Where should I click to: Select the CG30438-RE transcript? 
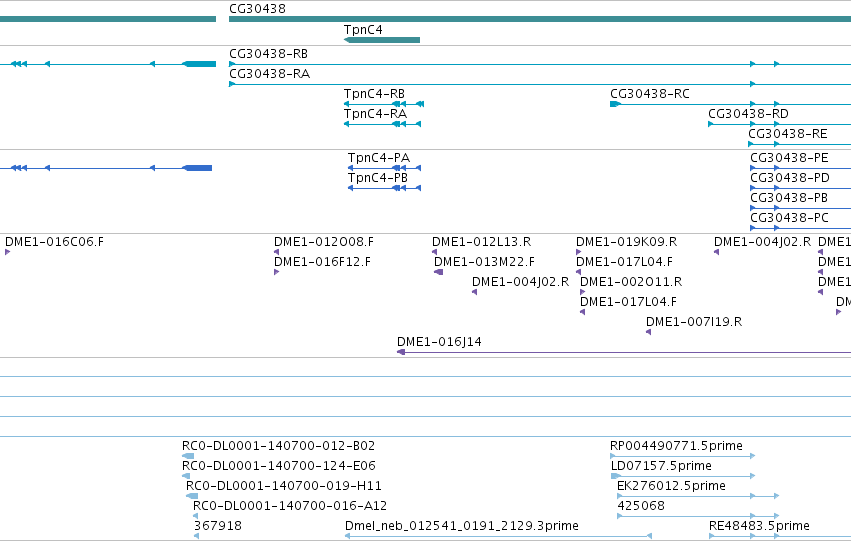point(799,144)
